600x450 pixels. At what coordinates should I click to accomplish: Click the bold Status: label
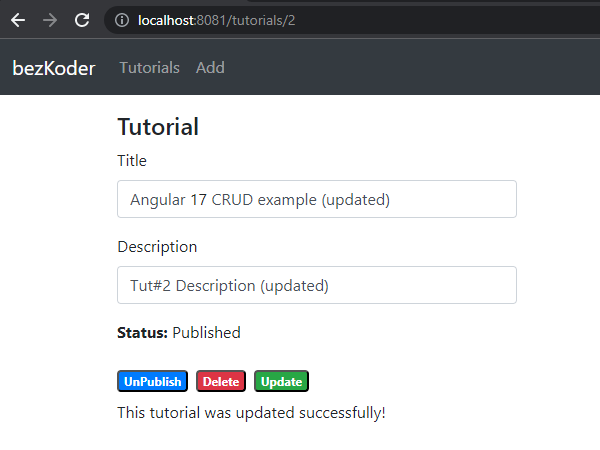(142, 333)
